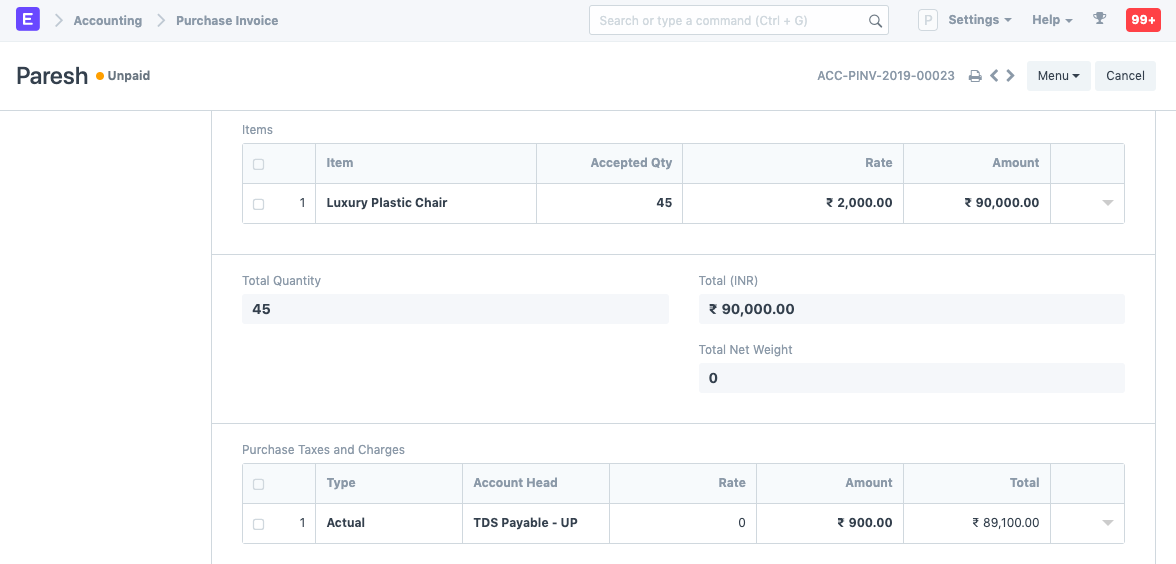This screenshot has height=564, width=1176.
Task: Open the 99+ notifications badge
Action: (x=1143, y=20)
